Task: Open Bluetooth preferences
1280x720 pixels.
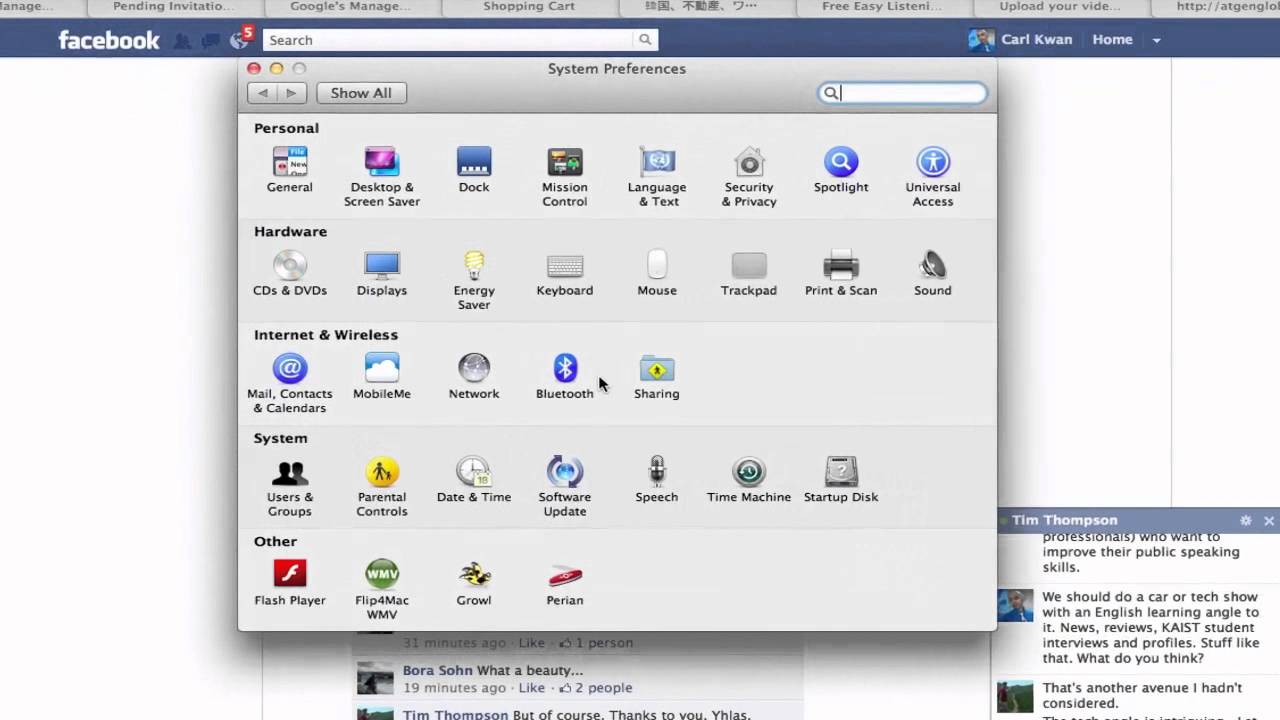Action: (565, 376)
